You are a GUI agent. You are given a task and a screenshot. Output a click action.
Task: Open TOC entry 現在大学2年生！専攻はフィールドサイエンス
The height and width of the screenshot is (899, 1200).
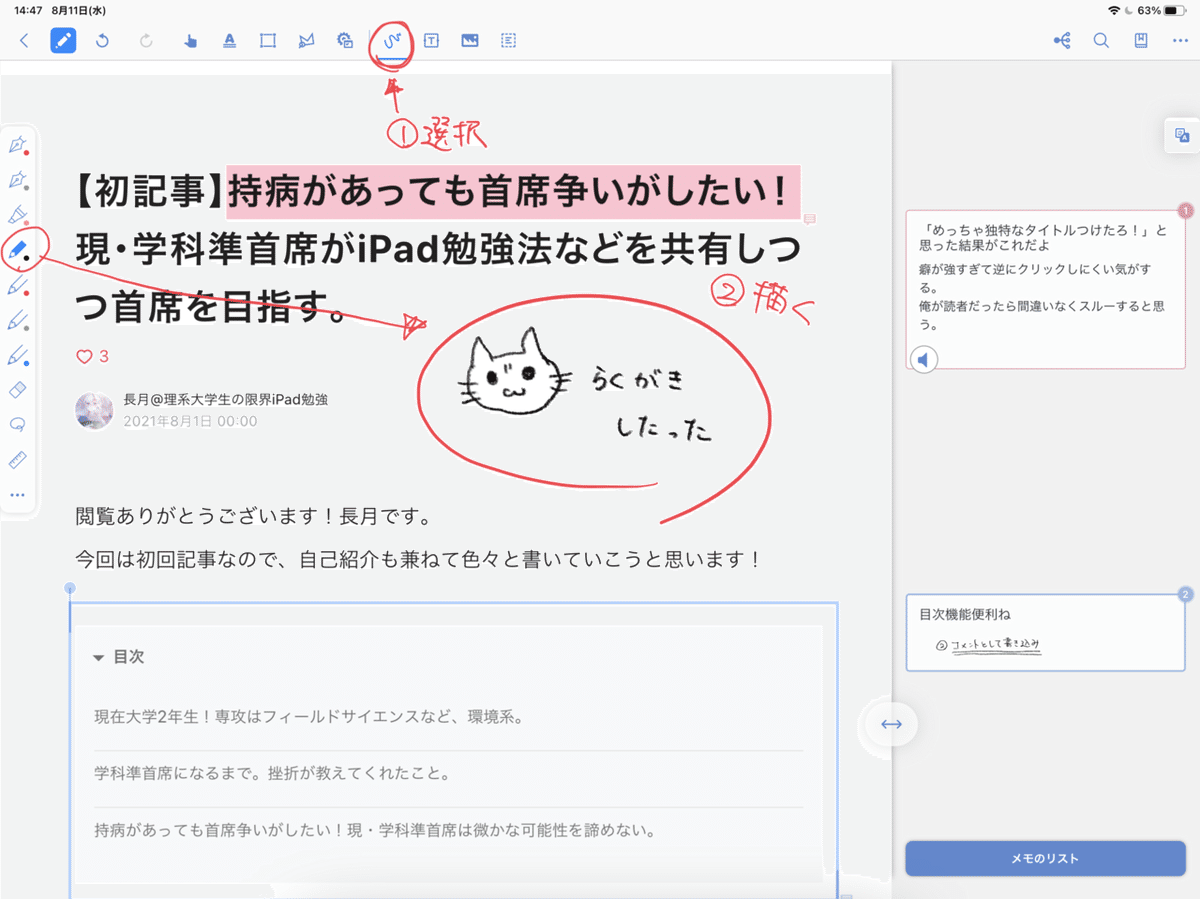coord(309,717)
